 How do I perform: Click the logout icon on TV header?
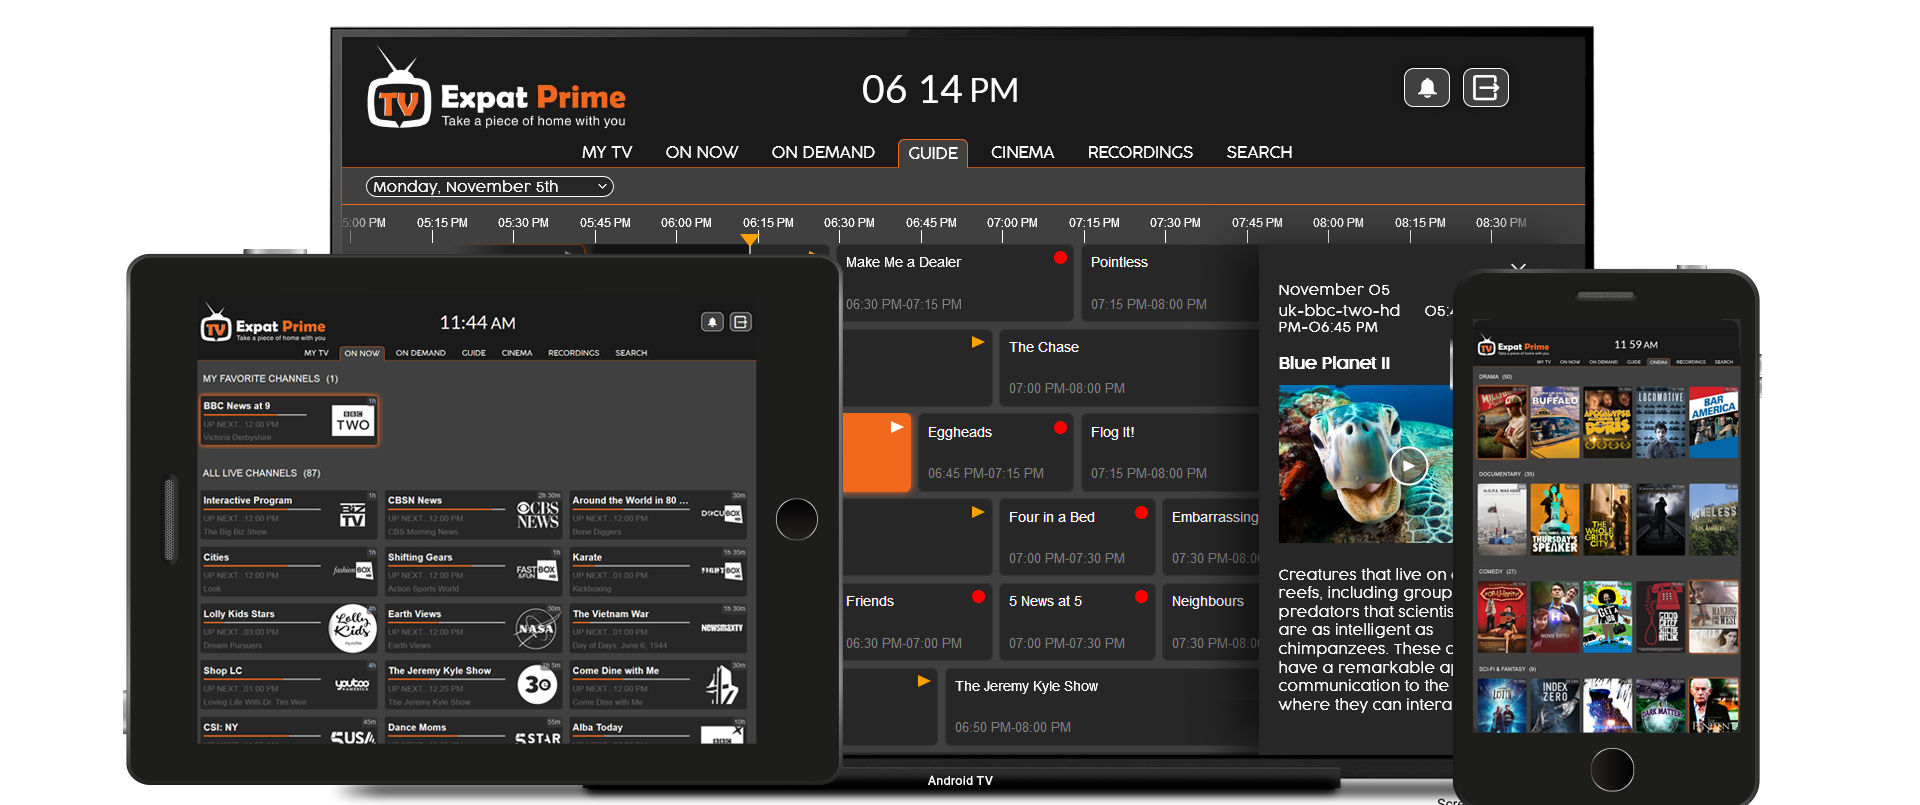coord(1485,88)
